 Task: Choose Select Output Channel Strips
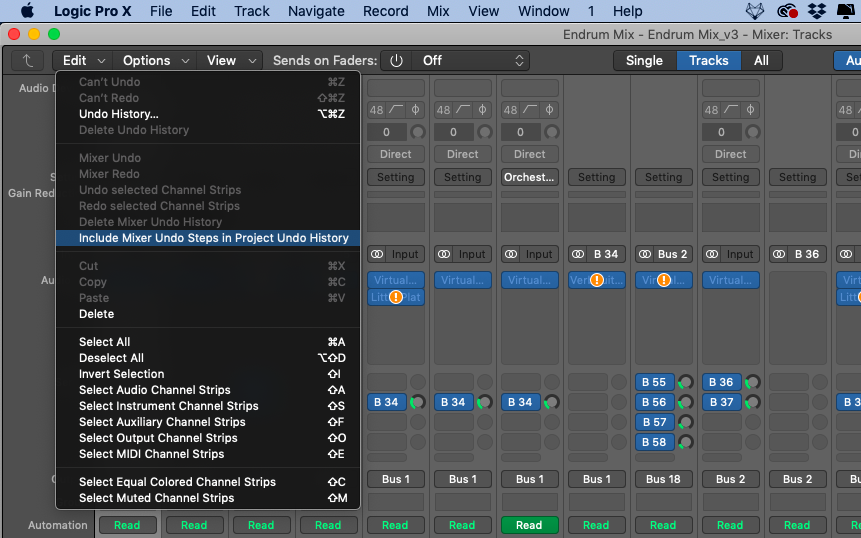(x=208, y=438)
